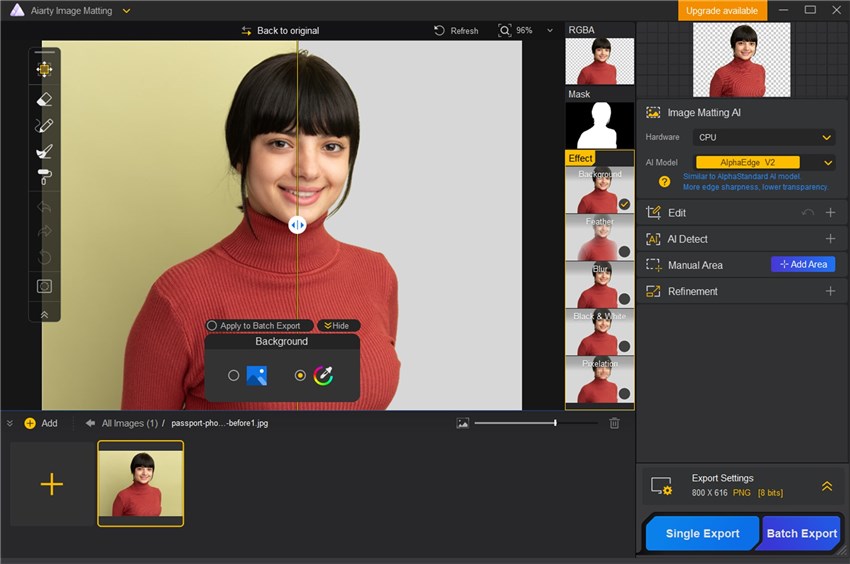Open the Effect tab
This screenshot has height=564, width=850.
coord(580,158)
